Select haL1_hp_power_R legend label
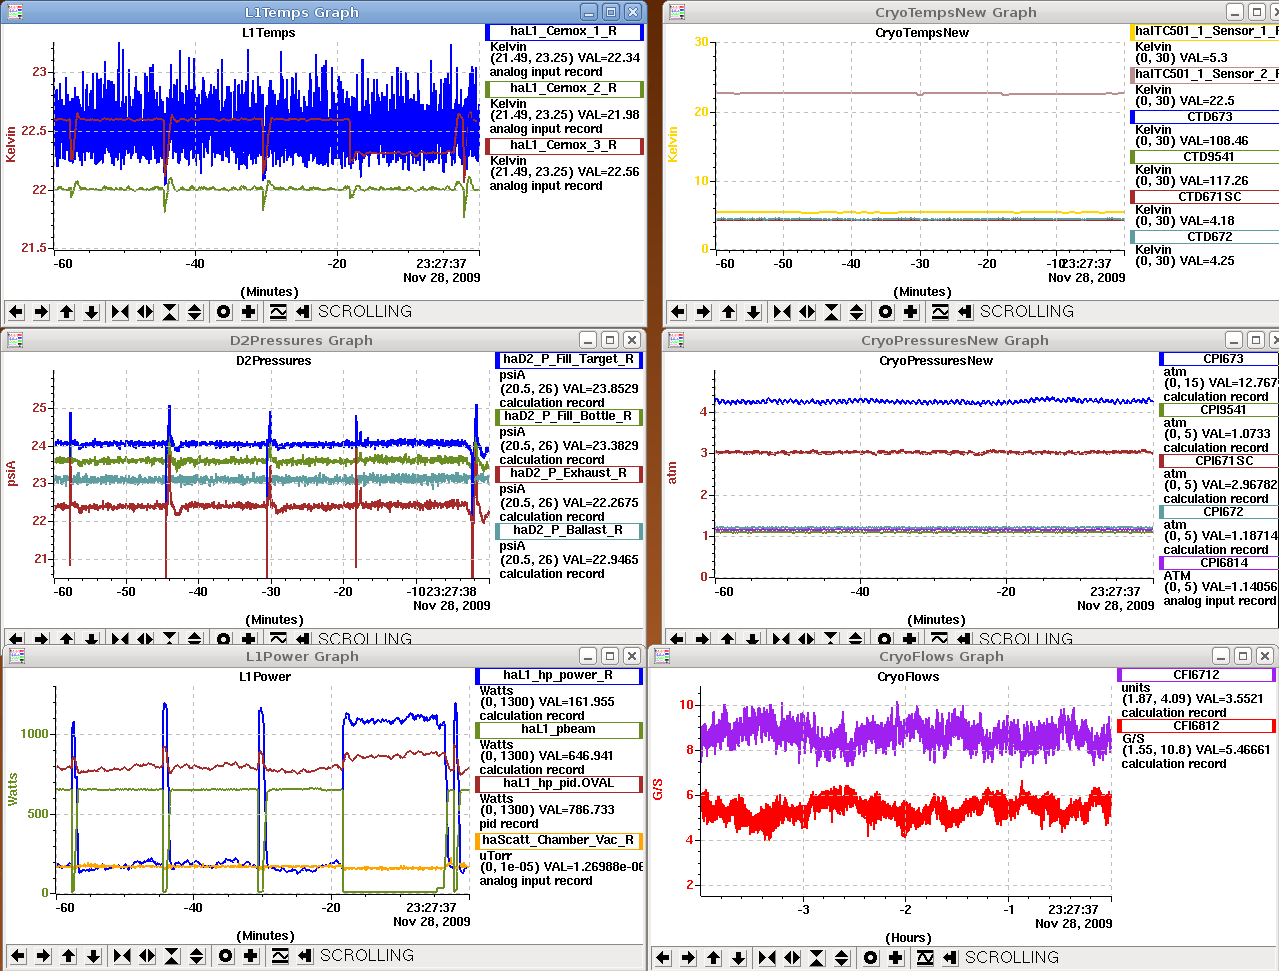1279x971 pixels. (558, 676)
